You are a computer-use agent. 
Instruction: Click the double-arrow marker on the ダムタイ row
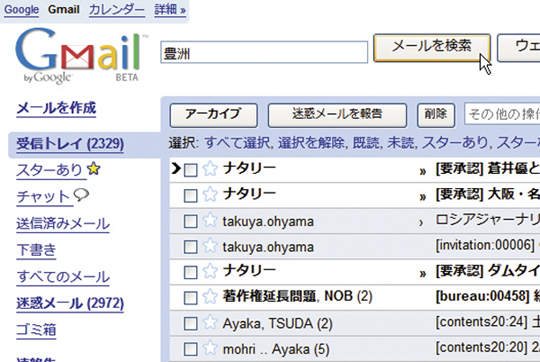423,274
